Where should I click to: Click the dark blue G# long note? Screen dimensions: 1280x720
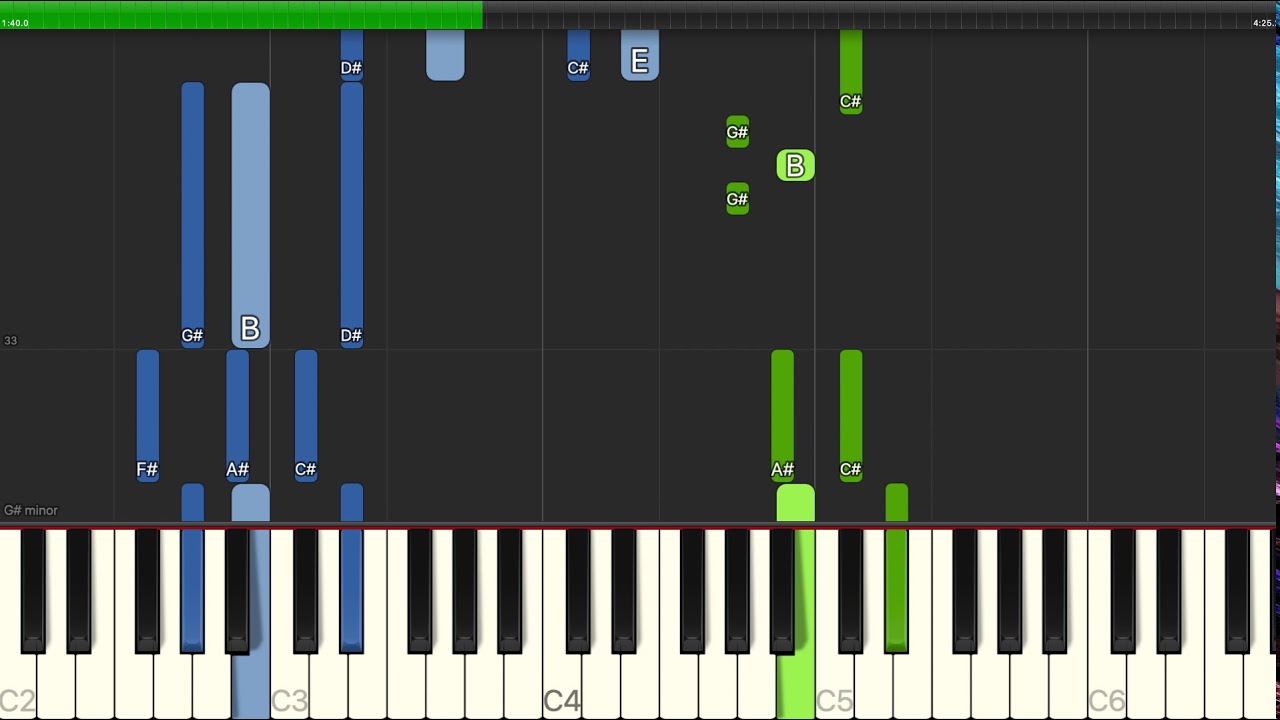coord(193,215)
